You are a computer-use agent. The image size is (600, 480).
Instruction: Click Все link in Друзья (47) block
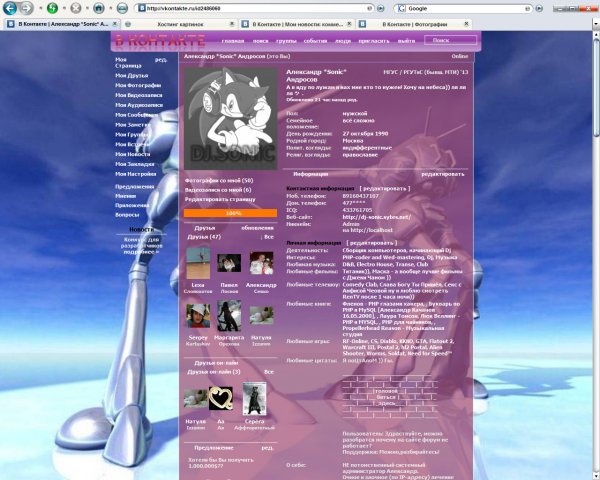269,237
